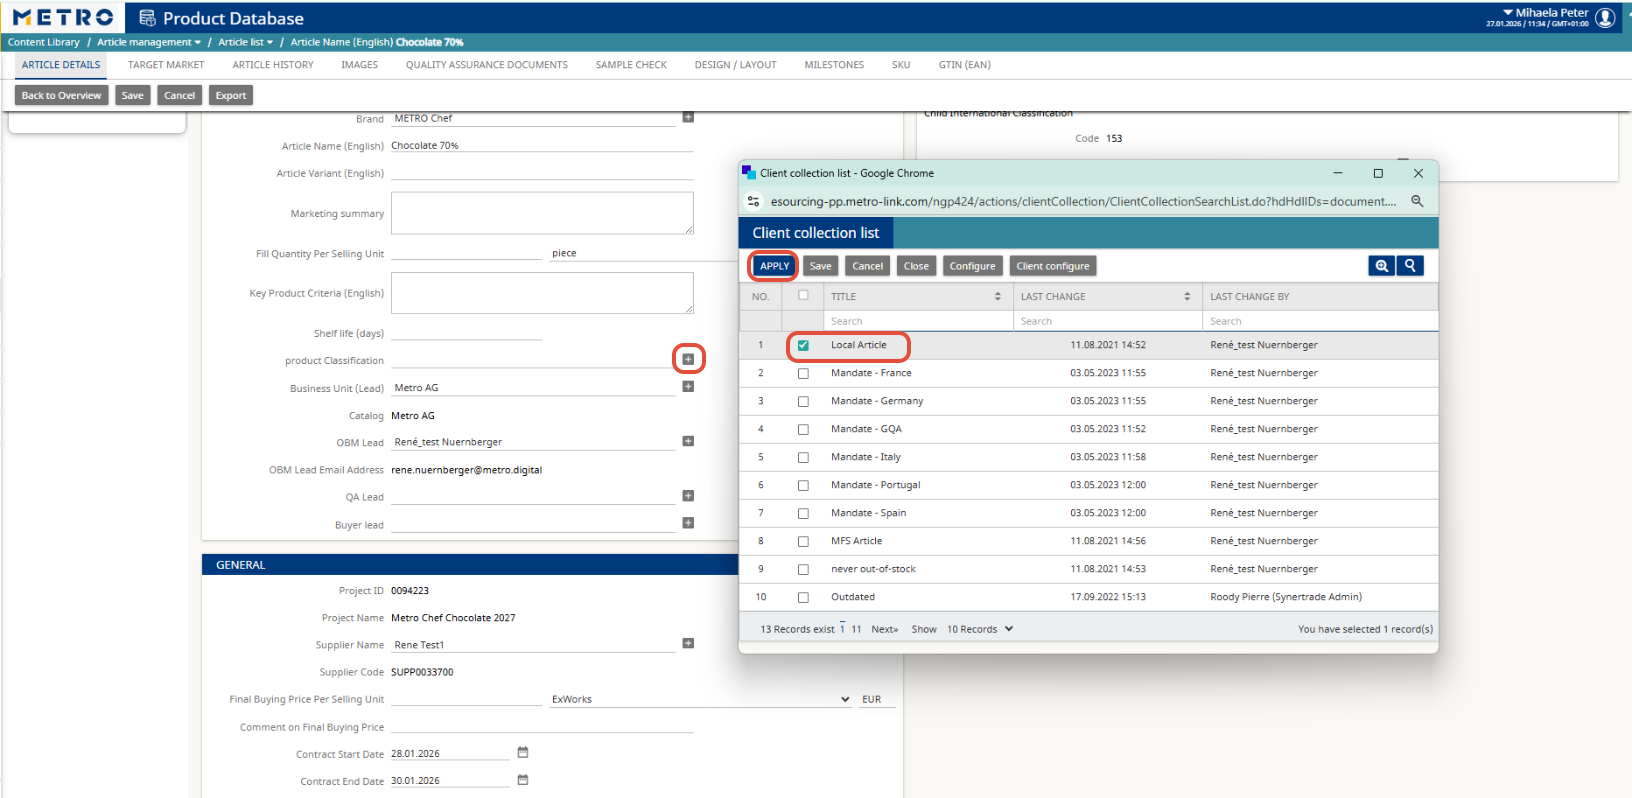
Task: Click Client configure button in popup
Action: pyautogui.click(x=1053, y=266)
